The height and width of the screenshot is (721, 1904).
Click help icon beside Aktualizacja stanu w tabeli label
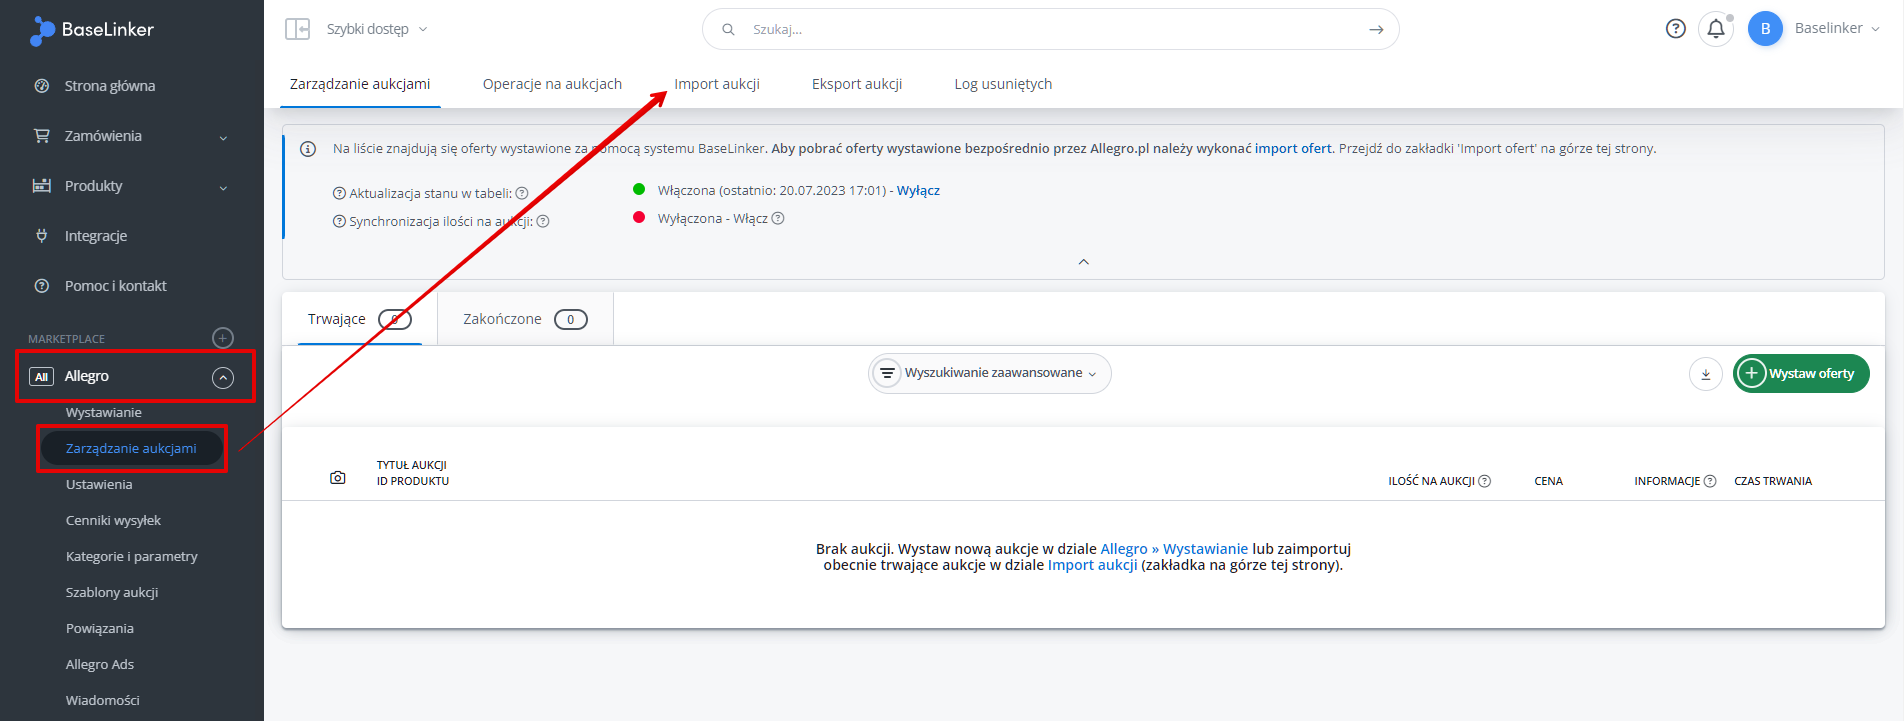click(522, 194)
